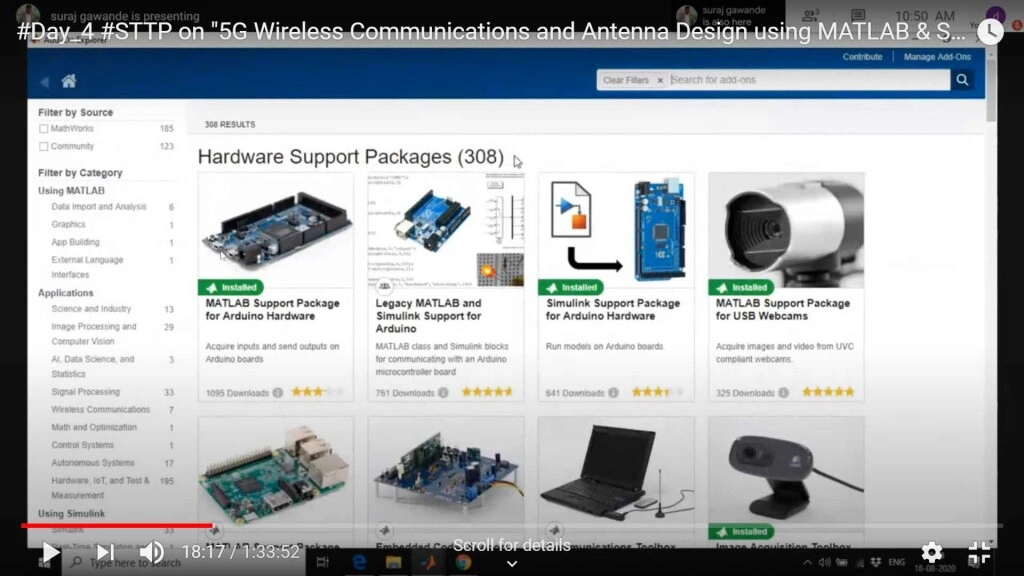Click the Search for add-ons field

[808, 80]
